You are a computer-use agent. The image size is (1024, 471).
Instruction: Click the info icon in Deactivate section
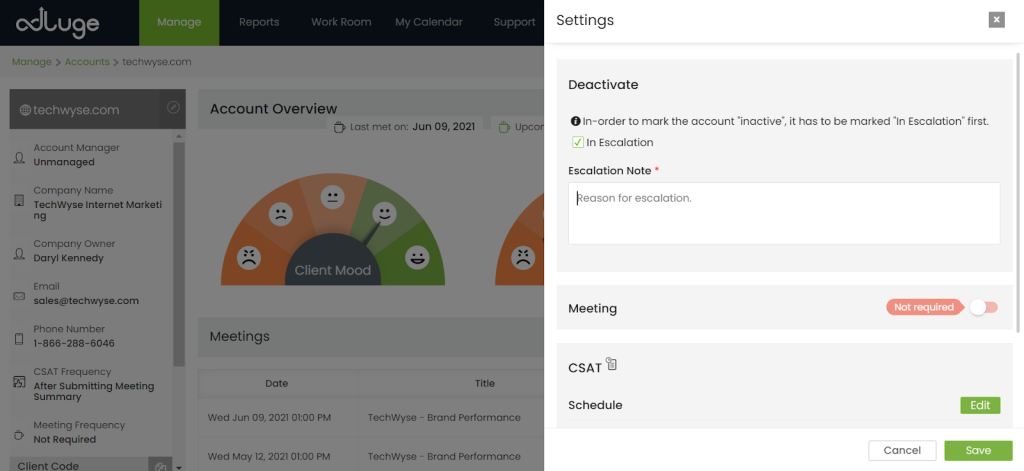tap(575, 121)
